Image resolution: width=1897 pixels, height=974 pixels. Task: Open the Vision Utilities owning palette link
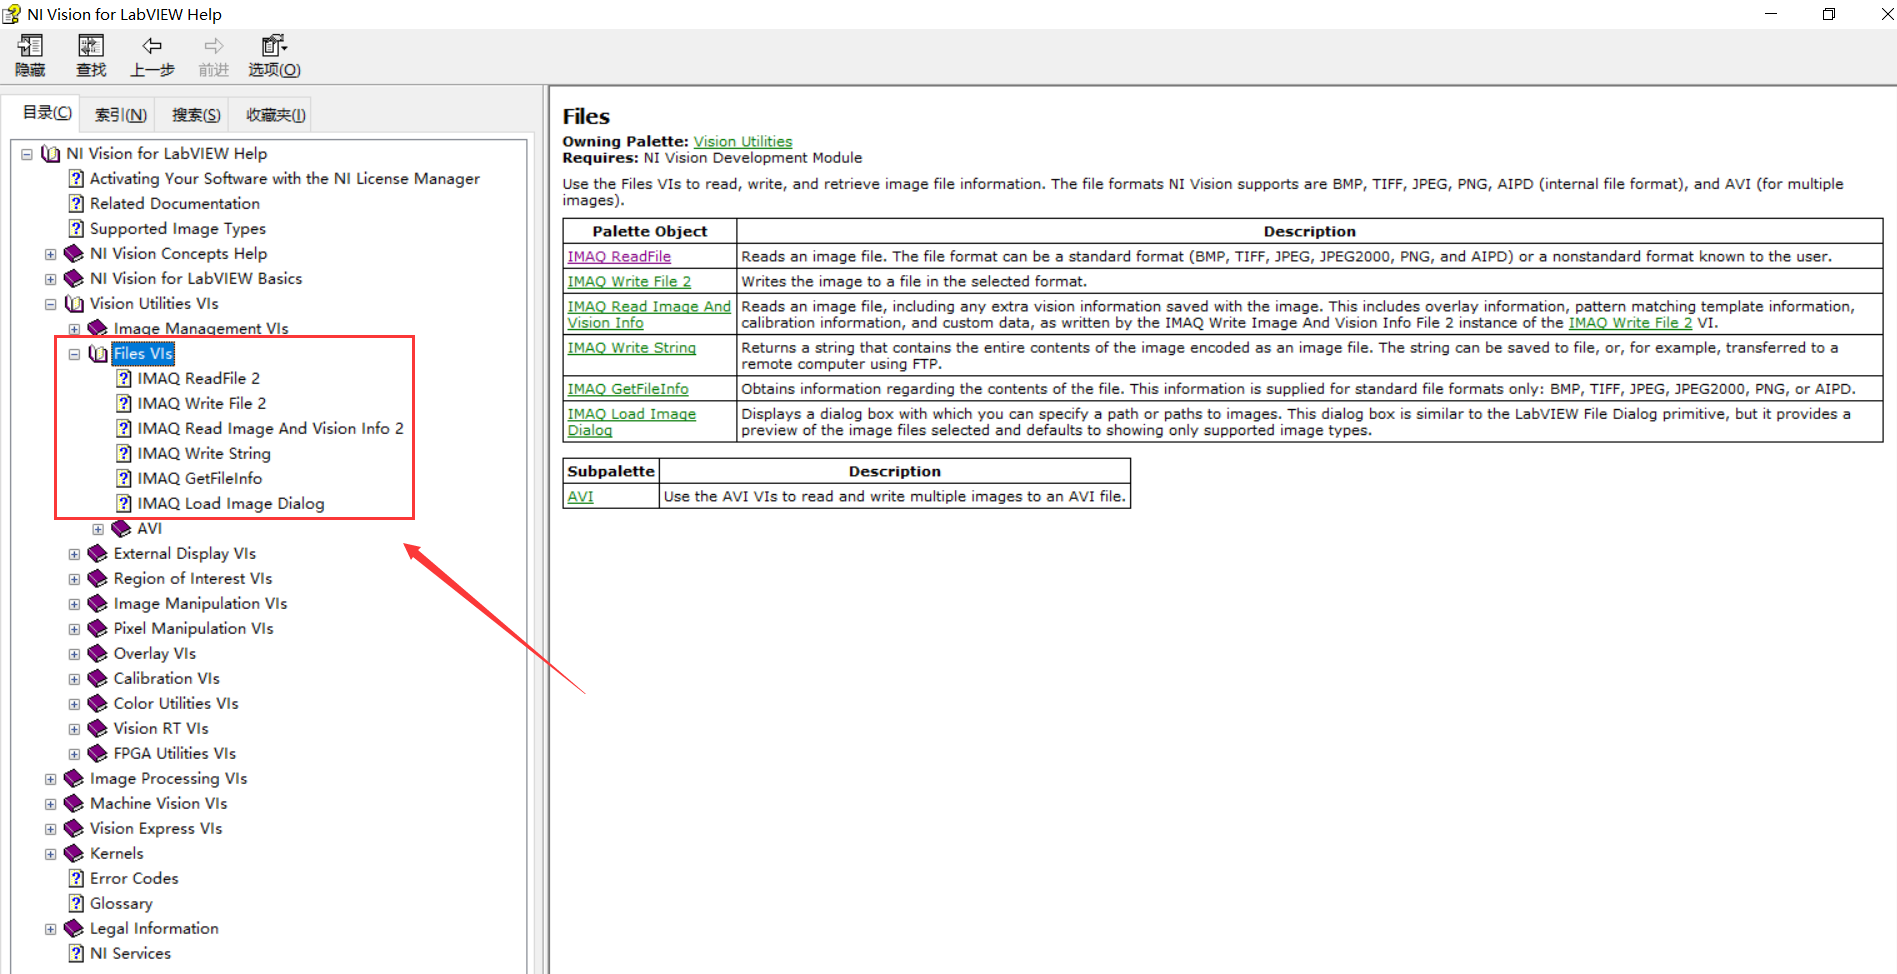click(x=743, y=142)
